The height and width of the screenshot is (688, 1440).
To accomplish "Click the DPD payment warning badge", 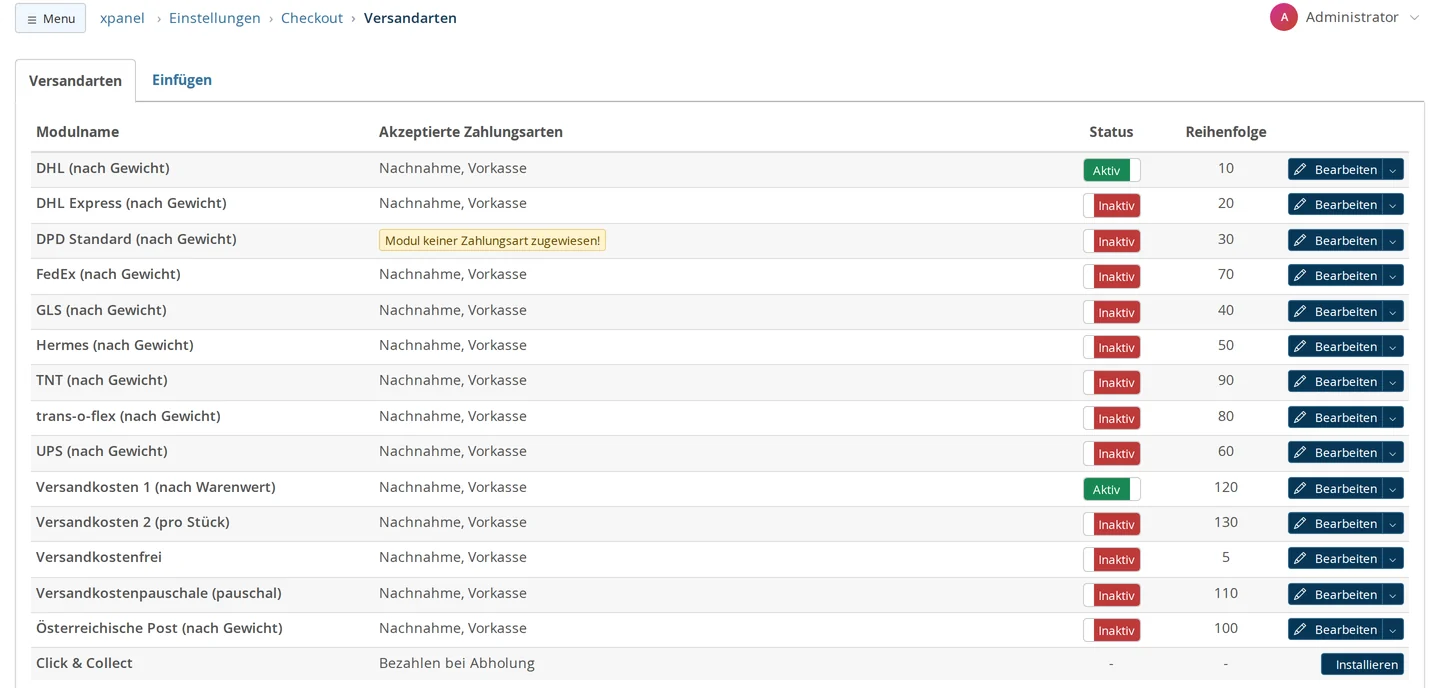I will (492, 241).
